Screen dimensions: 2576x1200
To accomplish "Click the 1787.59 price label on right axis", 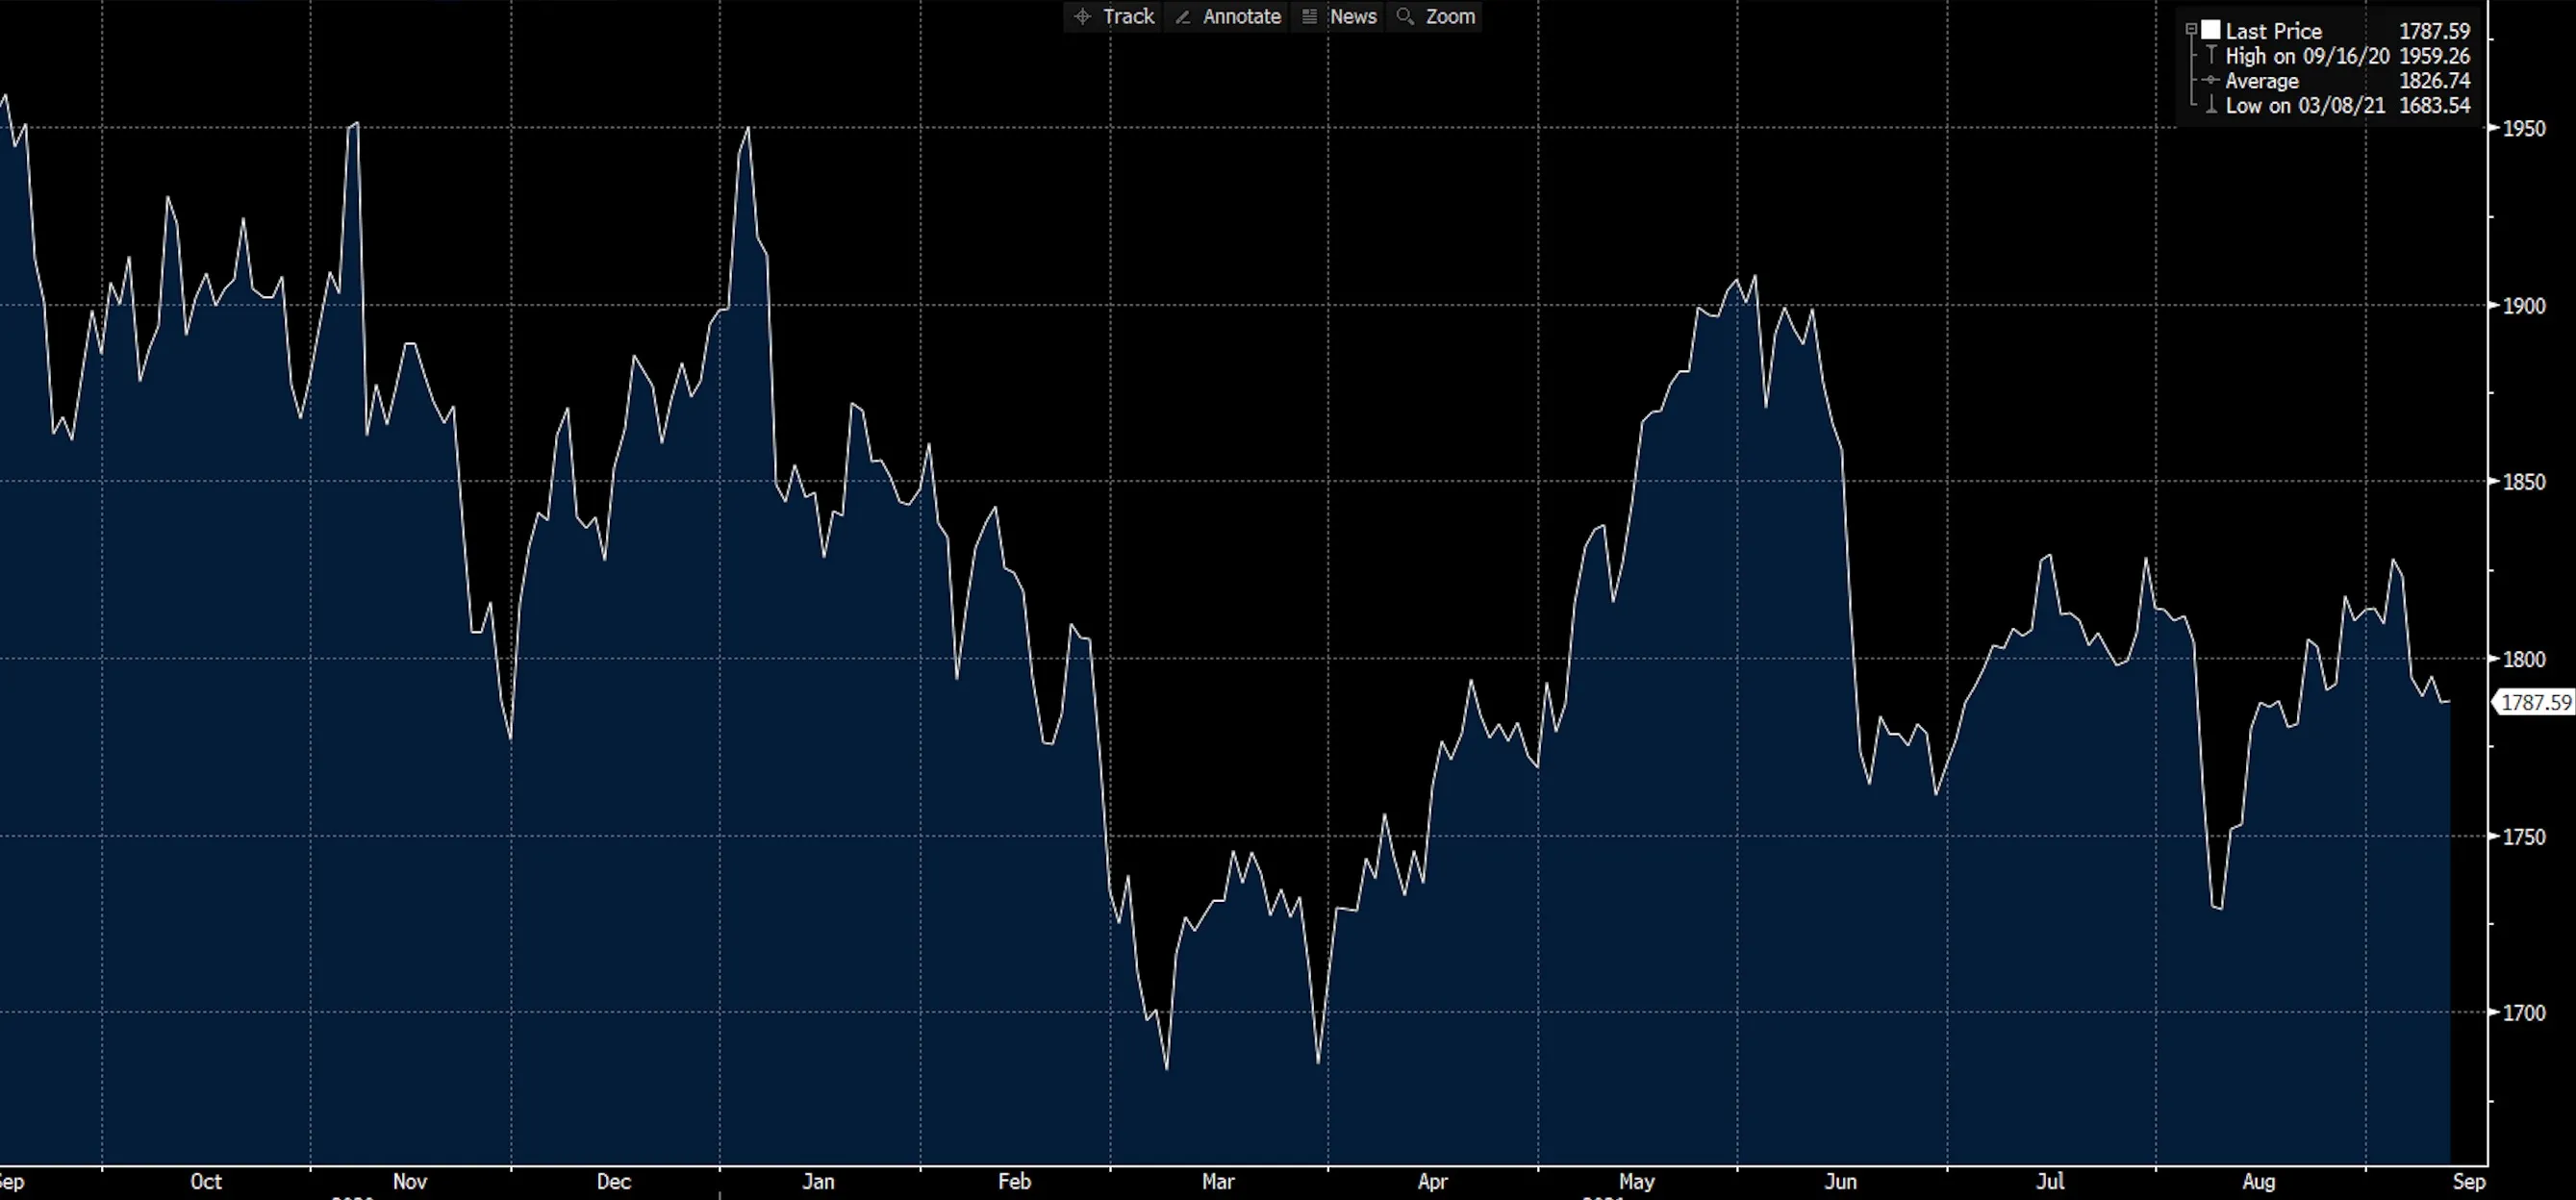I will (x=2533, y=703).
